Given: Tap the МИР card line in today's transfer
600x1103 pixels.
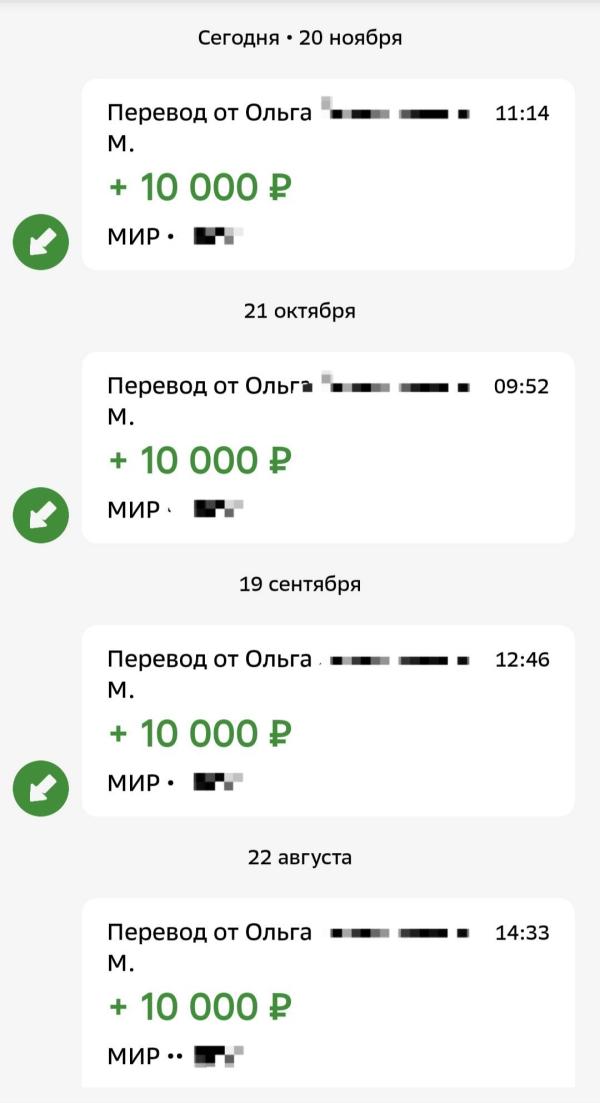Looking at the screenshot, I should click(x=175, y=237).
